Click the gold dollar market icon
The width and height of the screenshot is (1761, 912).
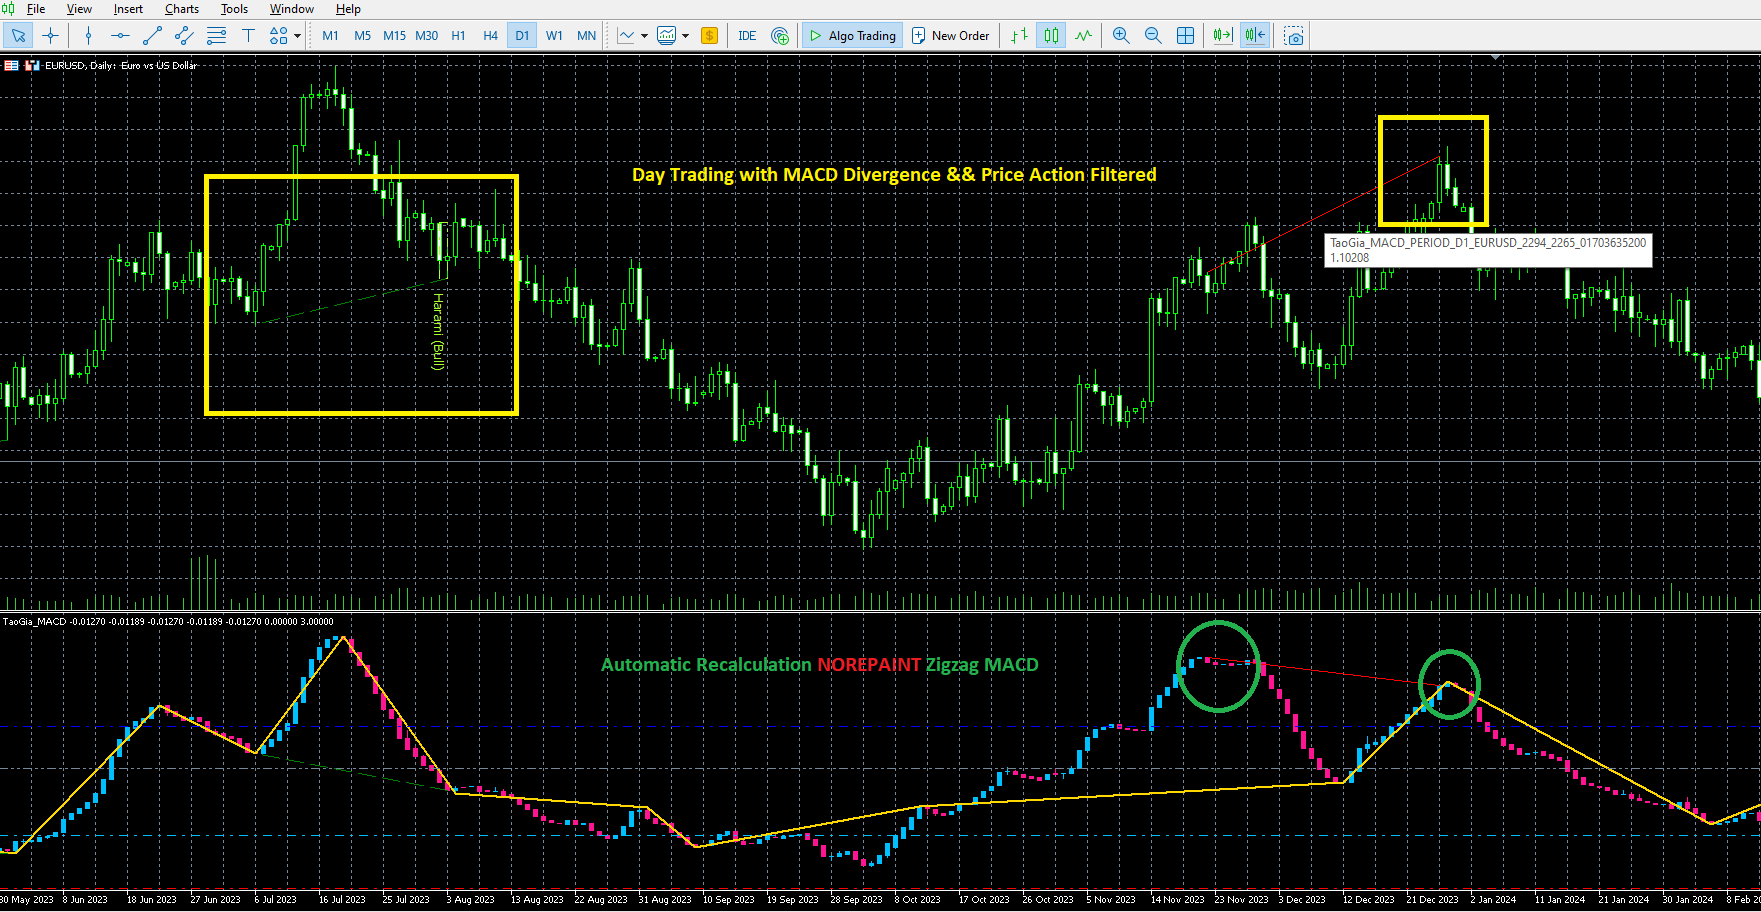tap(709, 36)
